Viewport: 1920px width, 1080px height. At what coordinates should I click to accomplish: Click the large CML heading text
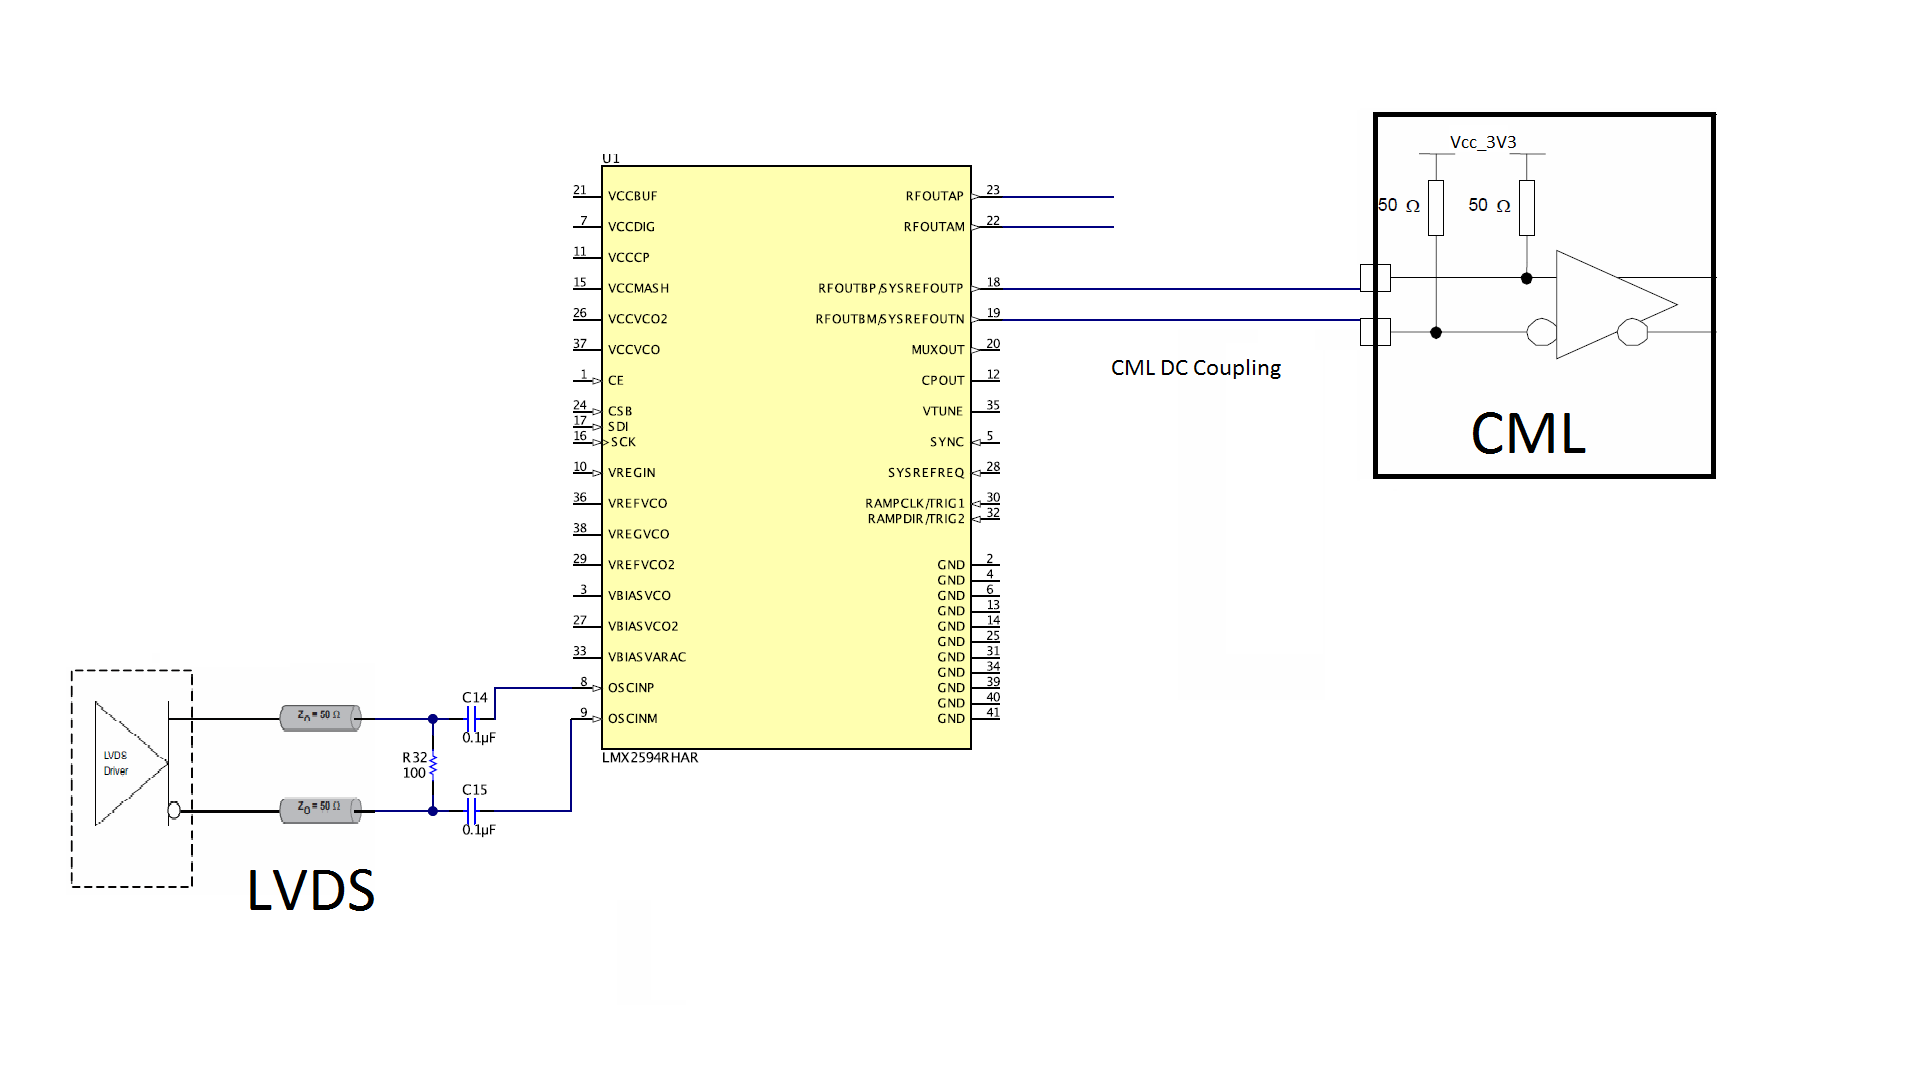point(1528,434)
